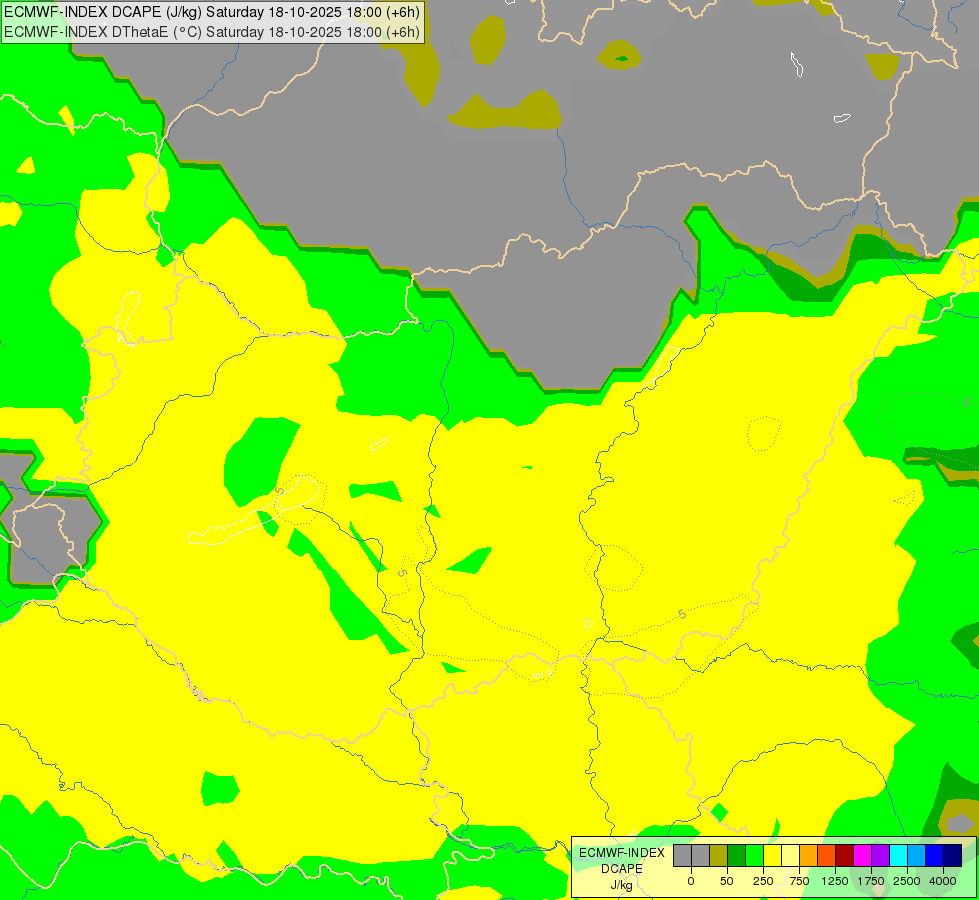This screenshot has width=979, height=900.
Task: Select the olive legend color swatch
Action: pos(719,855)
